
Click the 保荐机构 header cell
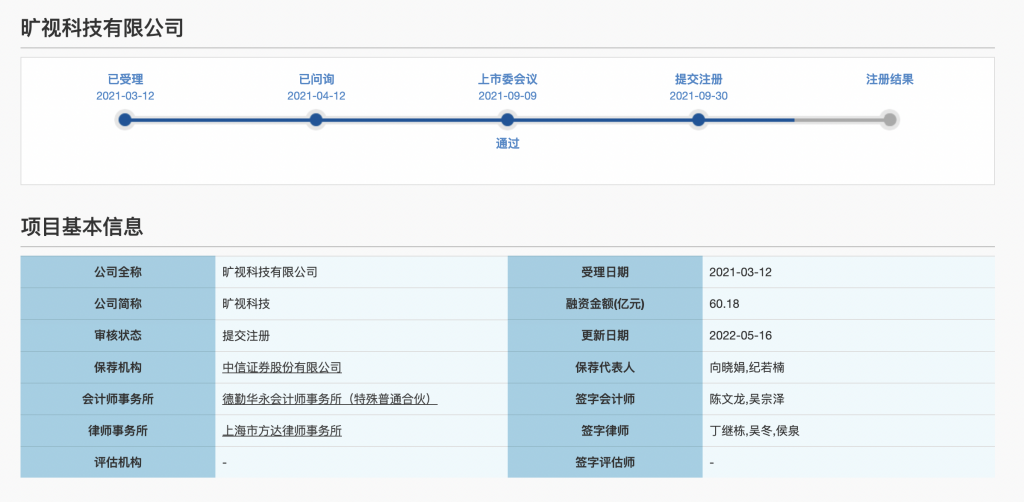point(118,368)
